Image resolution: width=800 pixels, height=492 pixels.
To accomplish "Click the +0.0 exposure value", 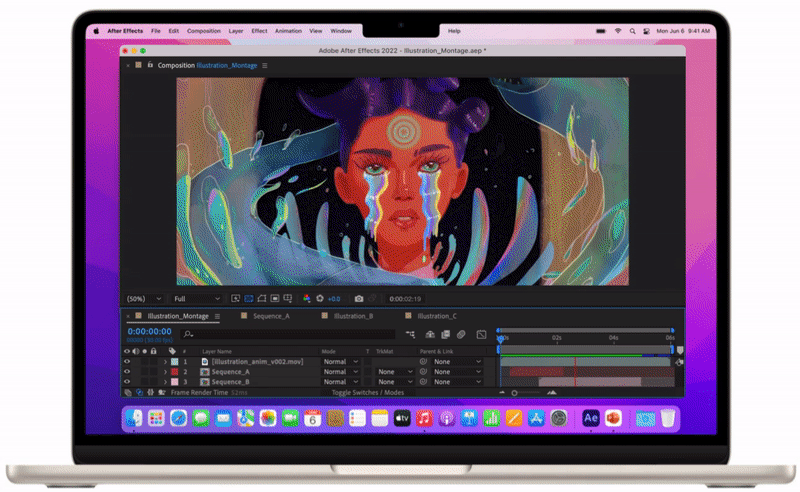I will tap(334, 299).
